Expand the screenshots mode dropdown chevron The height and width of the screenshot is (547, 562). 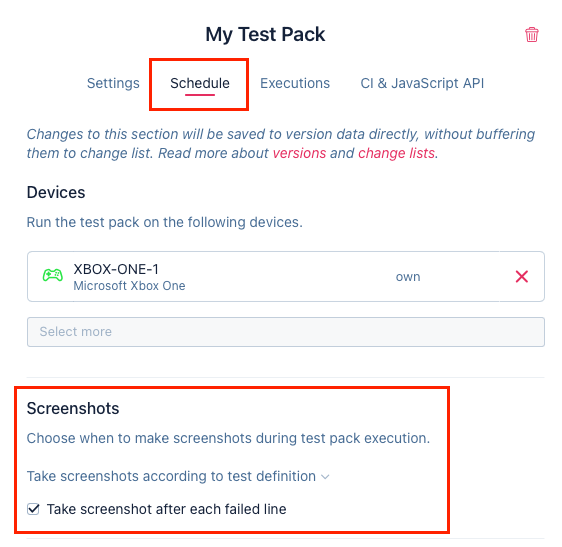coord(325,477)
